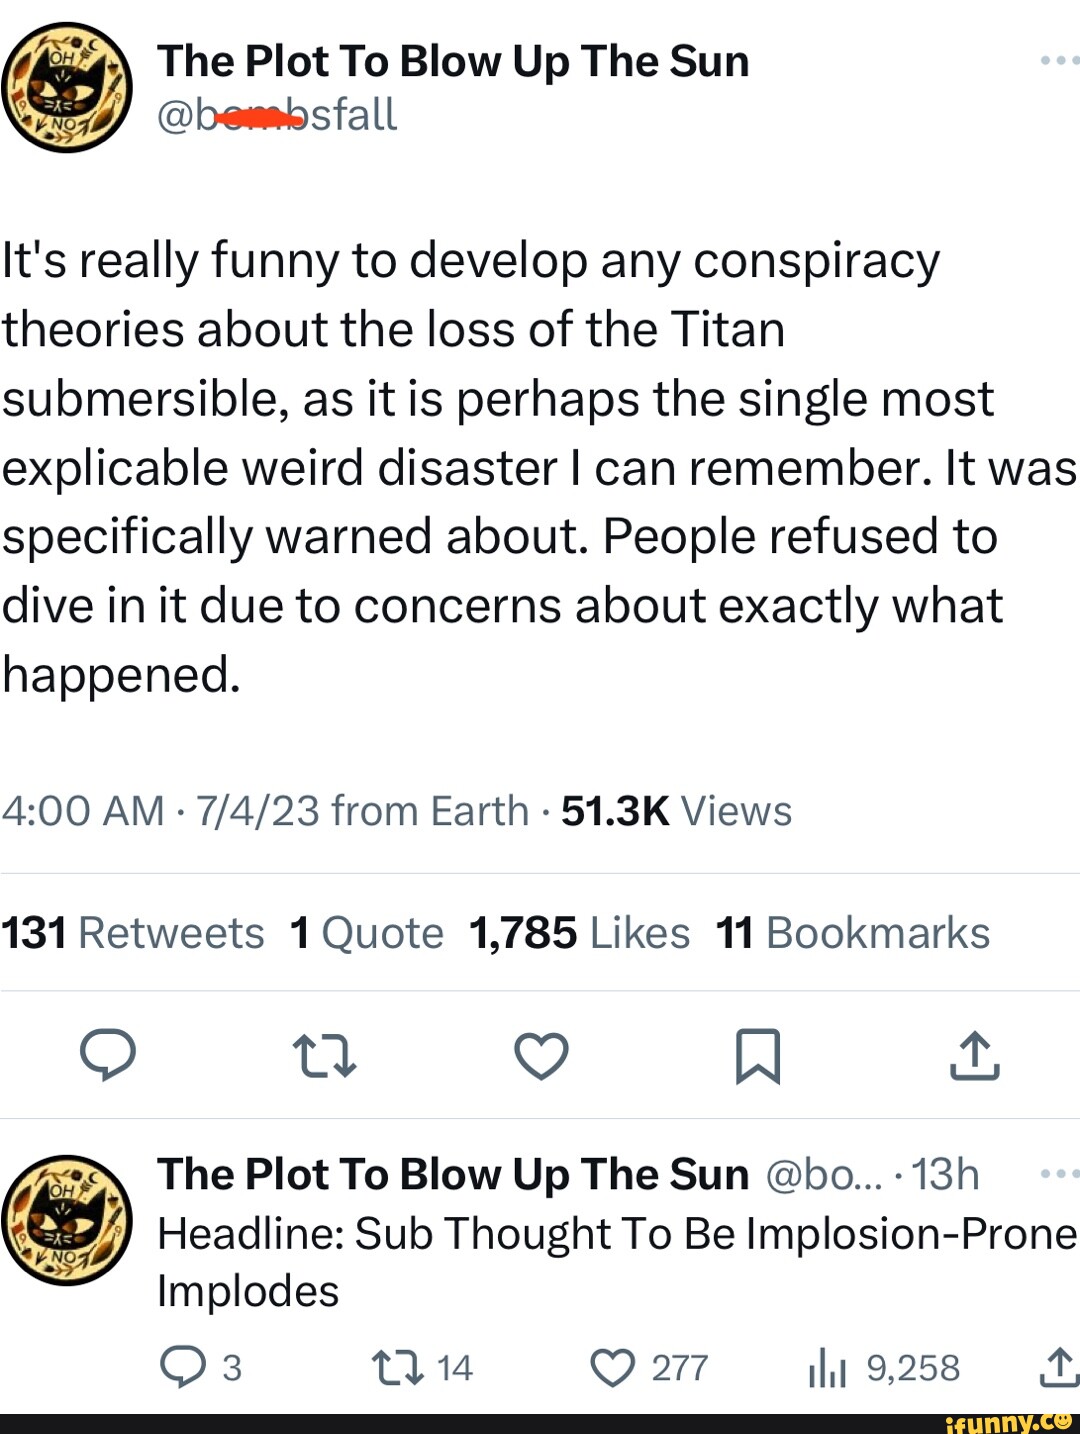
Task: Like the Headline reply with 277 likes
Action: [x=612, y=1367]
